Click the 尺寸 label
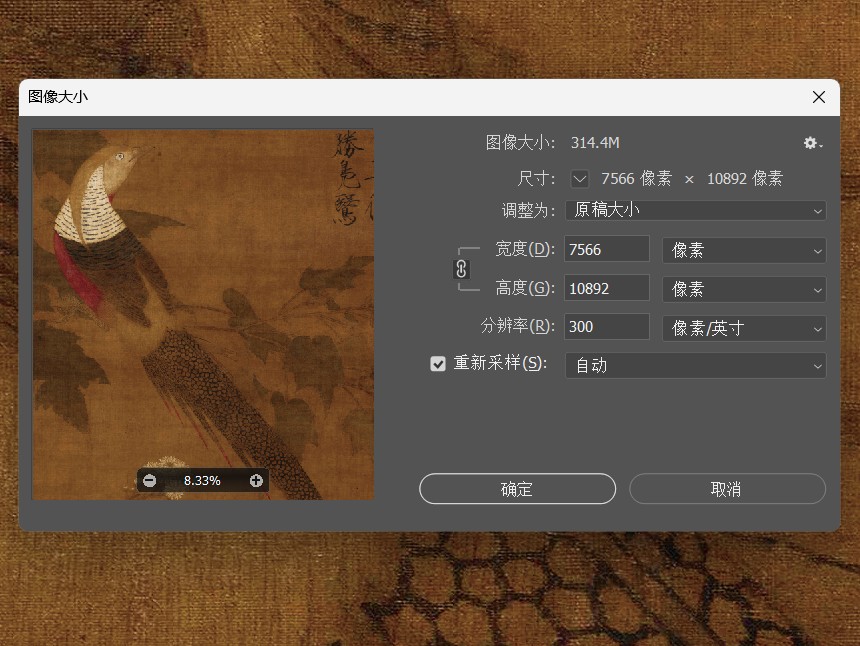 (536, 179)
